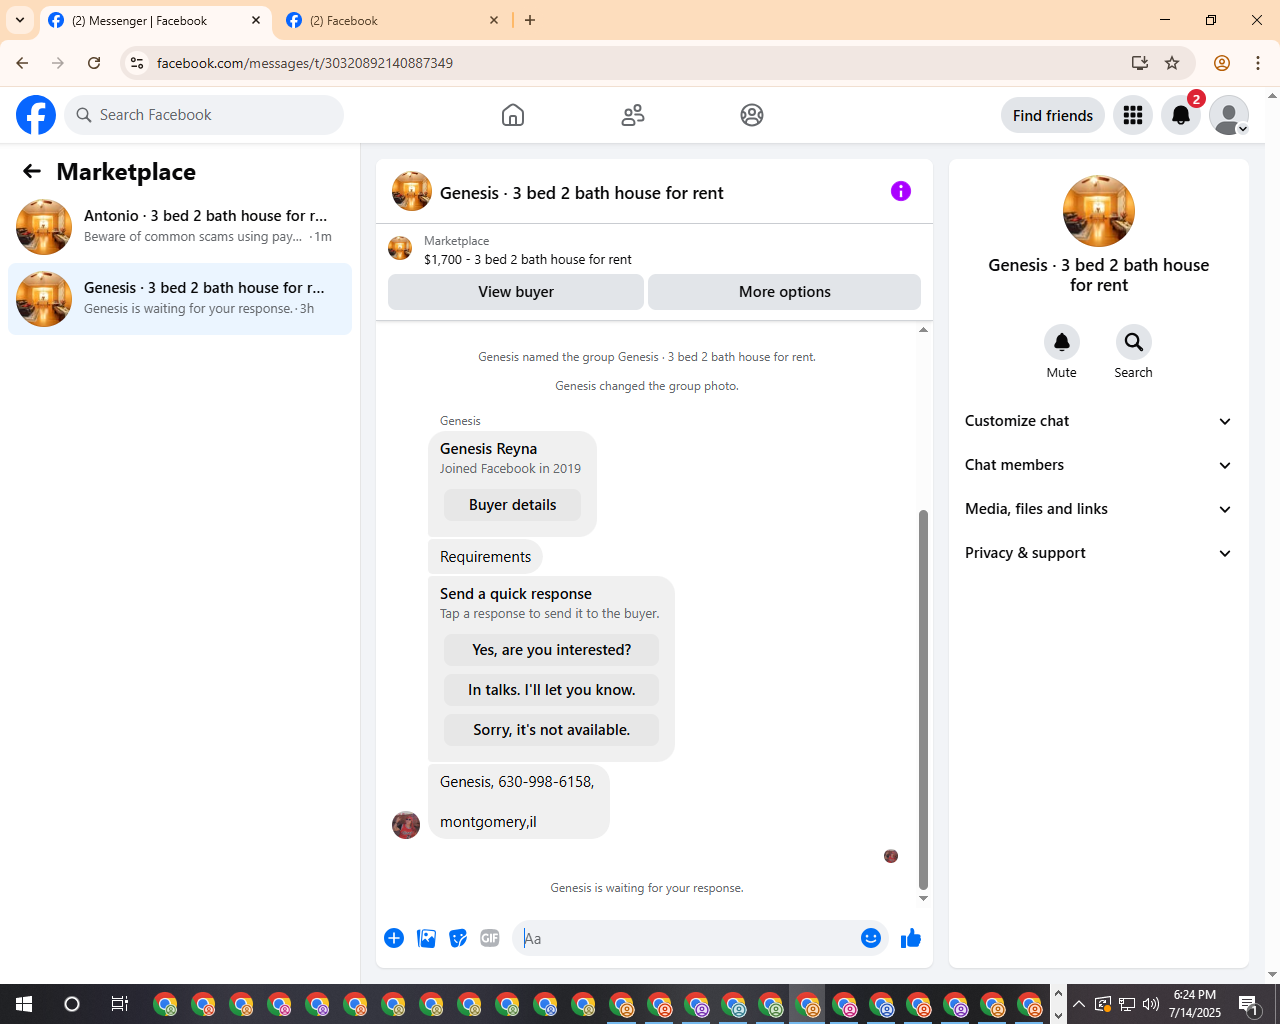Open the Windows Start menu

(x=24, y=1004)
